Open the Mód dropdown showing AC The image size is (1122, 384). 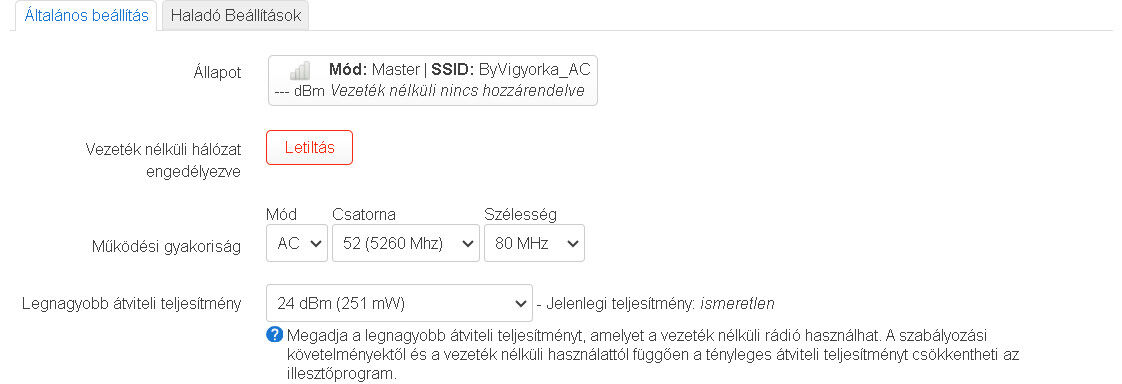[297, 243]
